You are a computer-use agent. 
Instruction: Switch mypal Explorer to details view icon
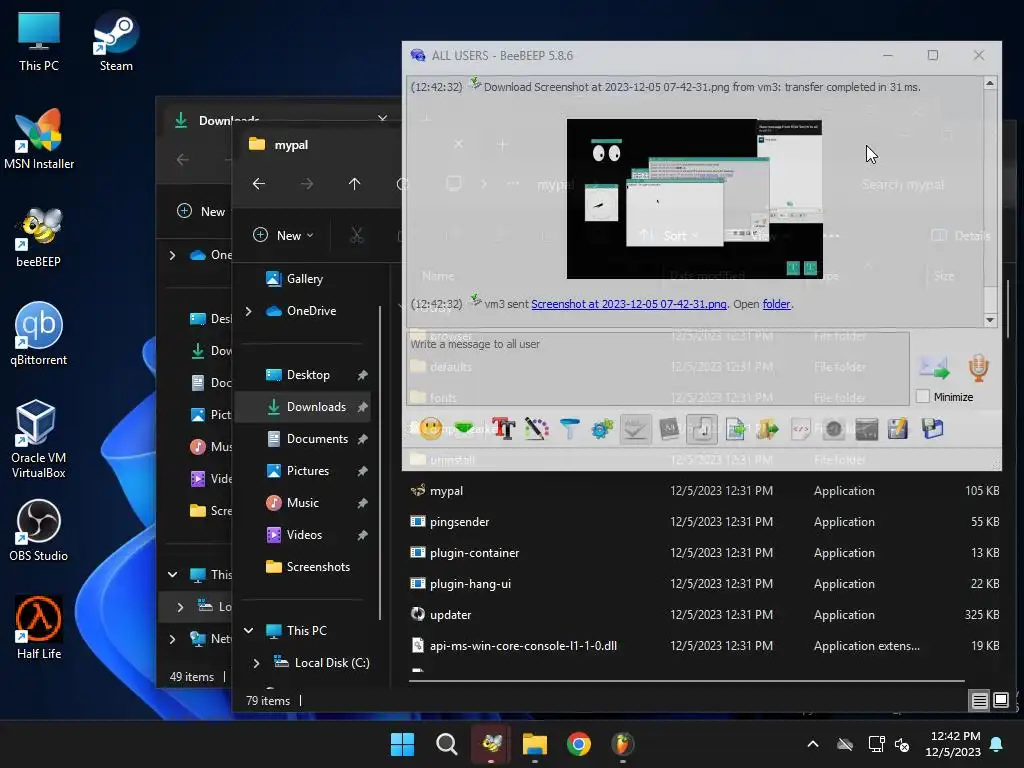click(980, 701)
